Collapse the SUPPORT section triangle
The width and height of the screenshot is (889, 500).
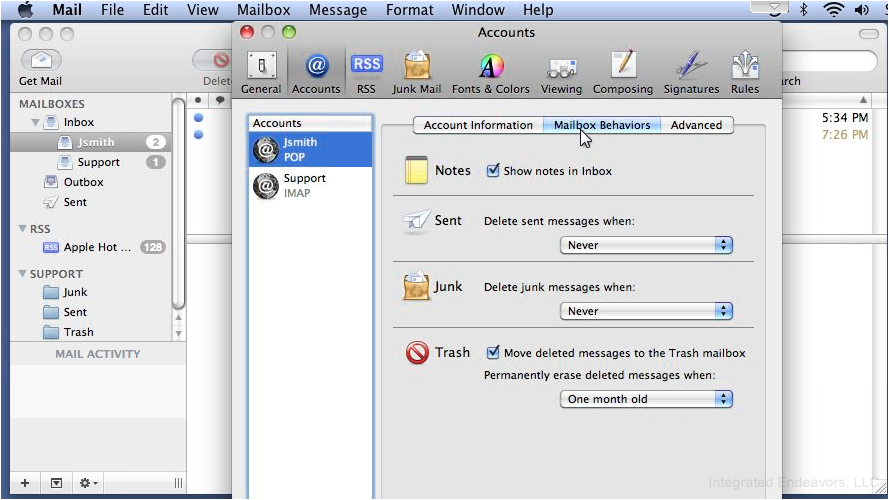22,273
